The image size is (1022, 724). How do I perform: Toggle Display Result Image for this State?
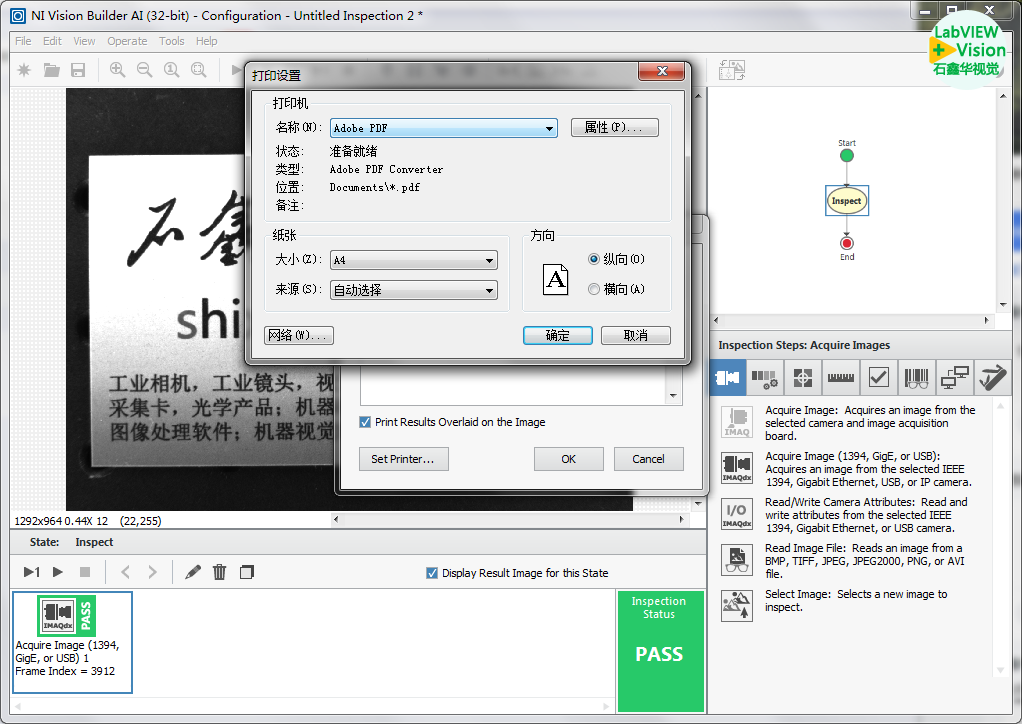click(432, 573)
